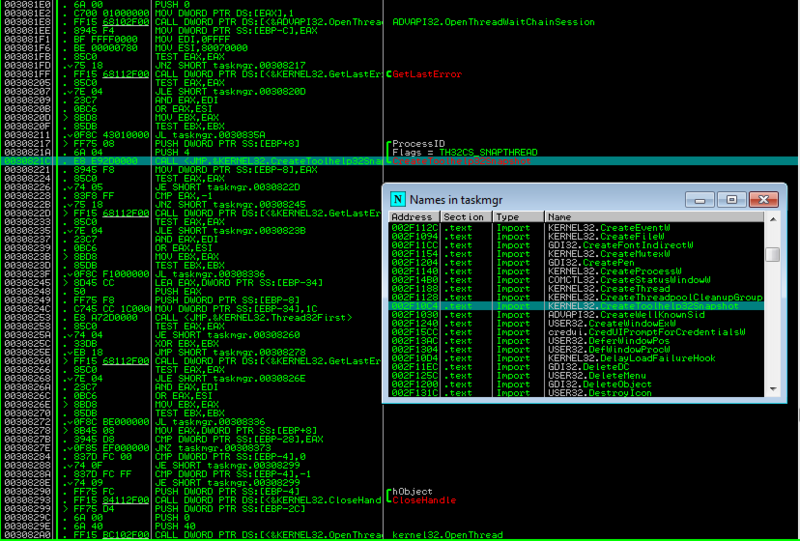800x541 pixels.
Task: Select the USER32.DeleteMenu name row
Action: coord(576,376)
